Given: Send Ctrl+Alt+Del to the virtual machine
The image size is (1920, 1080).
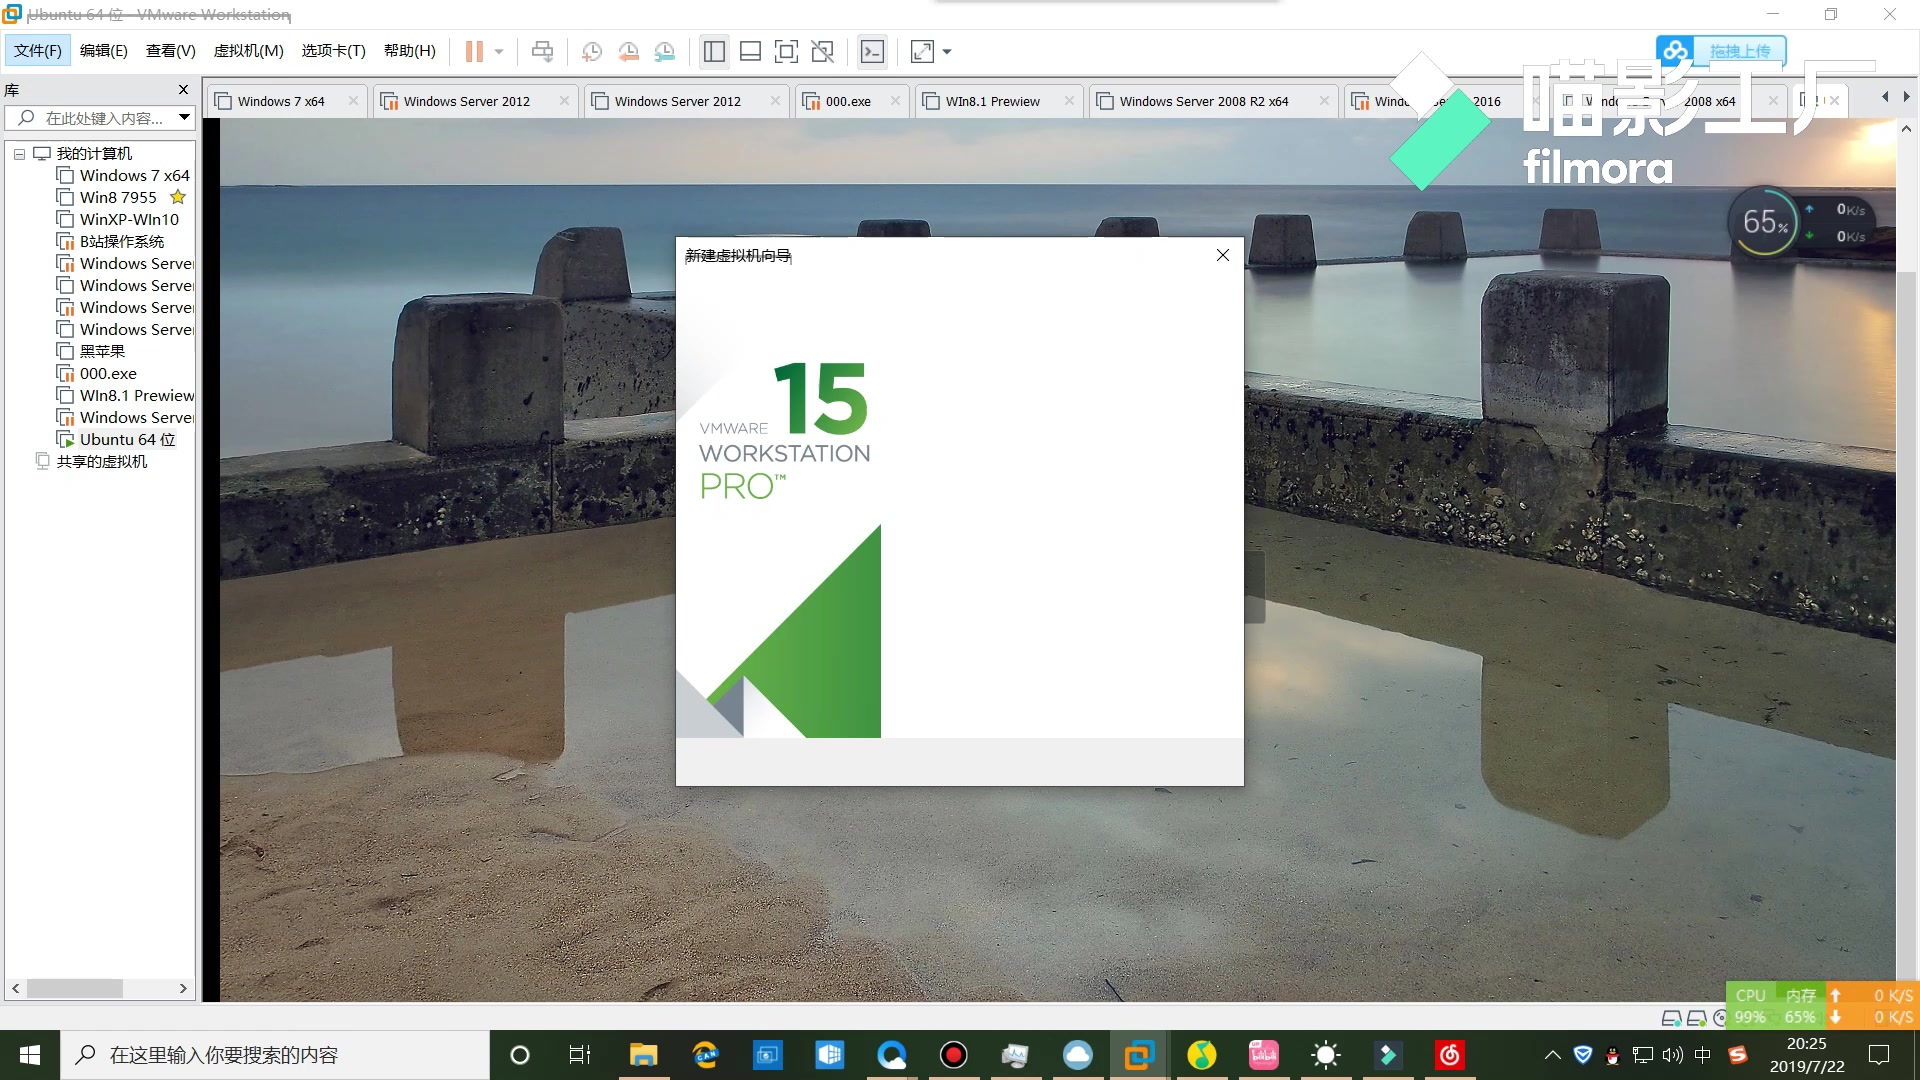Looking at the screenshot, I should pos(542,51).
